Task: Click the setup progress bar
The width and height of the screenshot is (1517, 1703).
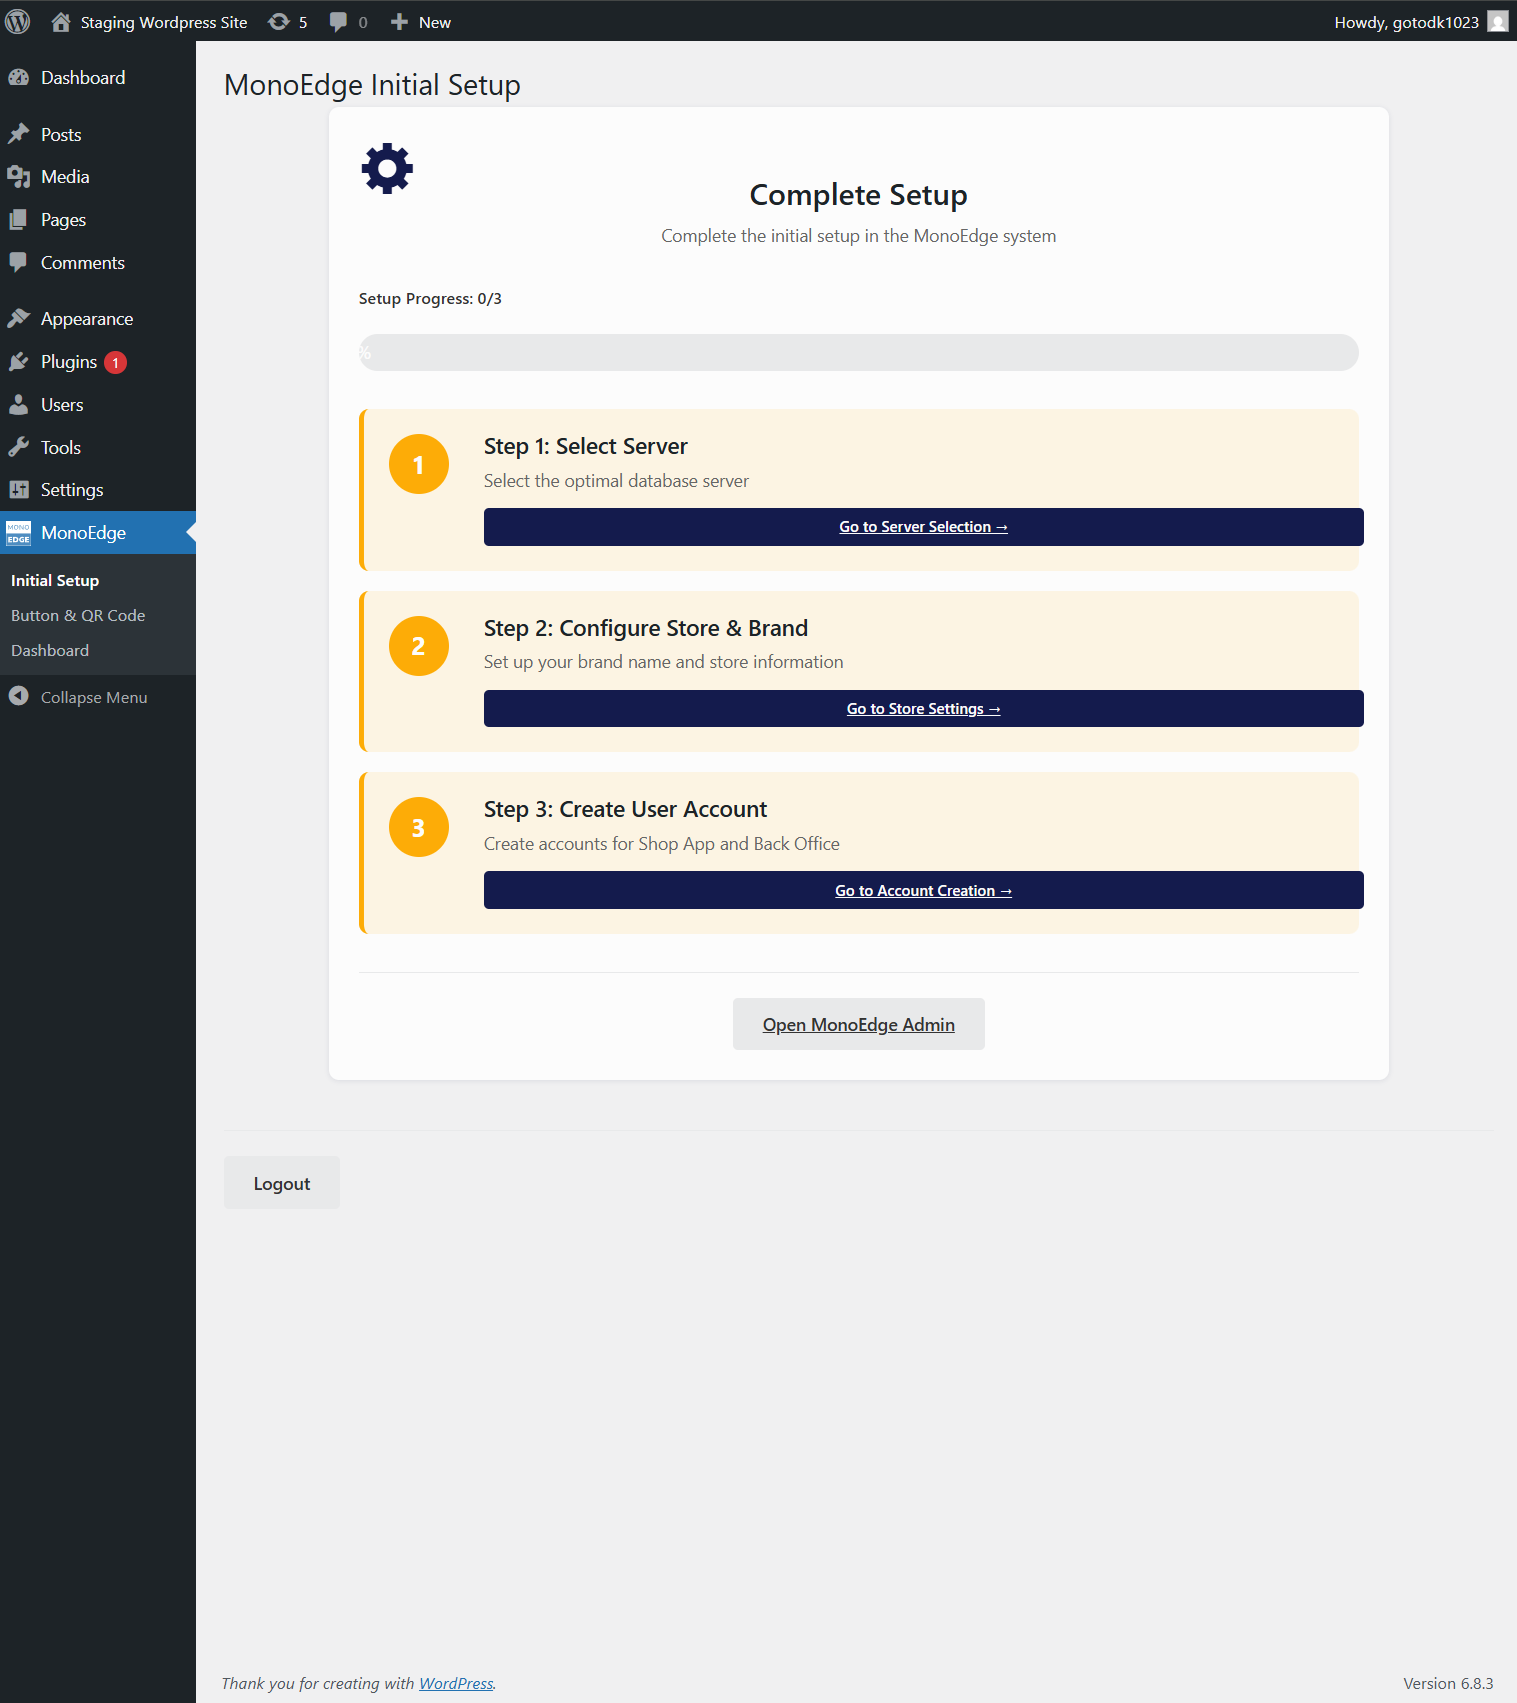Action: 859,352
